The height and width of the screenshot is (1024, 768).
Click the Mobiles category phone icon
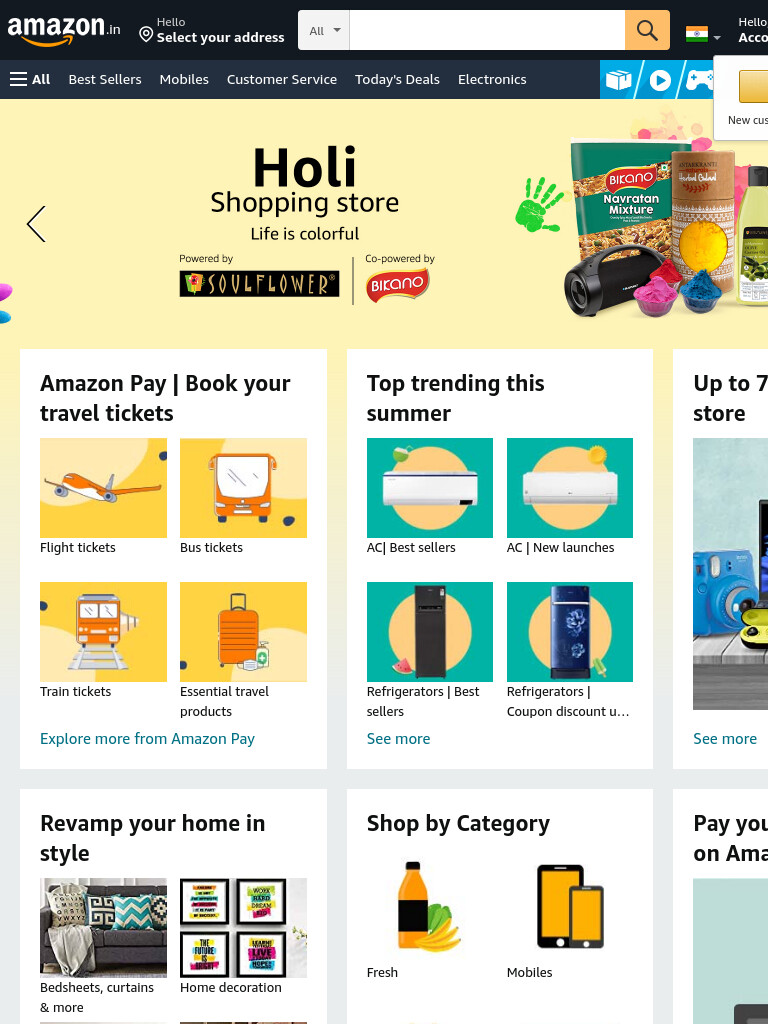click(x=569, y=906)
